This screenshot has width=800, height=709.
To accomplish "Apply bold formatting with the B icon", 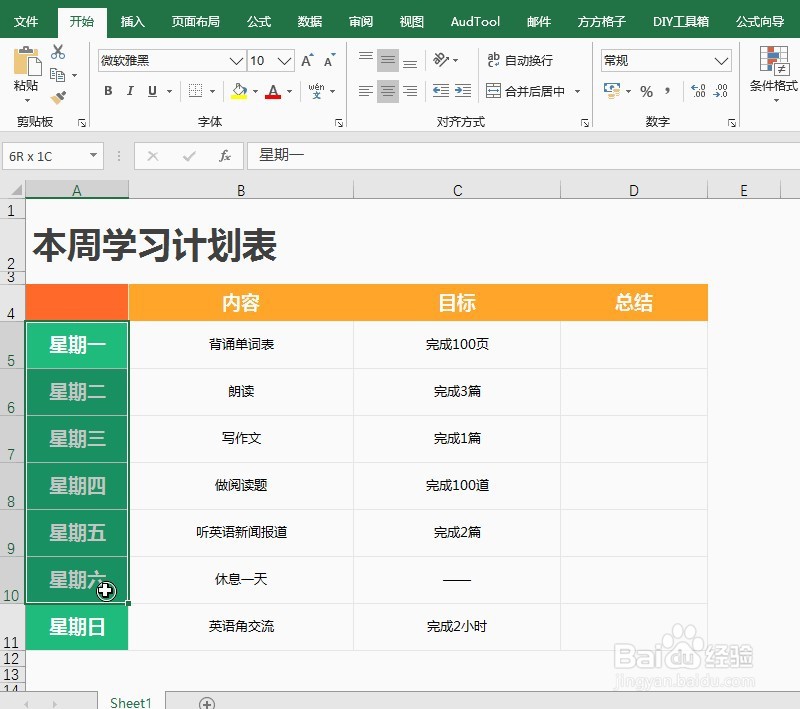I will [108, 90].
